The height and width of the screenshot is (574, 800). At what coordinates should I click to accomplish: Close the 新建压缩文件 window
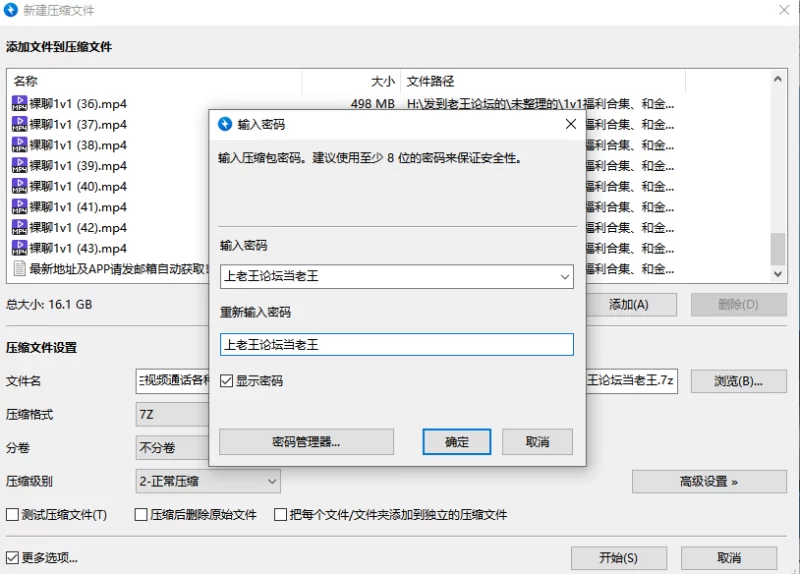pyautogui.click(x=784, y=10)
